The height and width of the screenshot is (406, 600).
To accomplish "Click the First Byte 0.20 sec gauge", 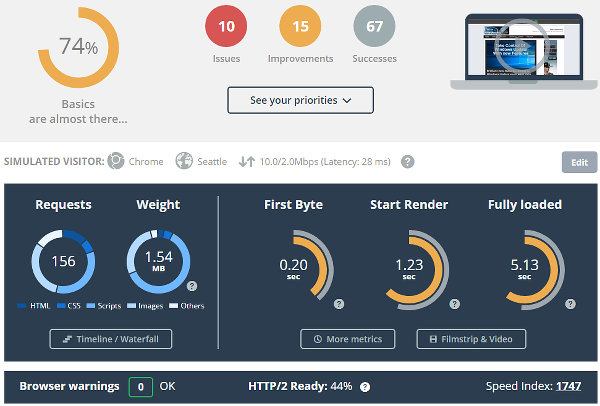I will pyautogui.click(x=305, y=265).
